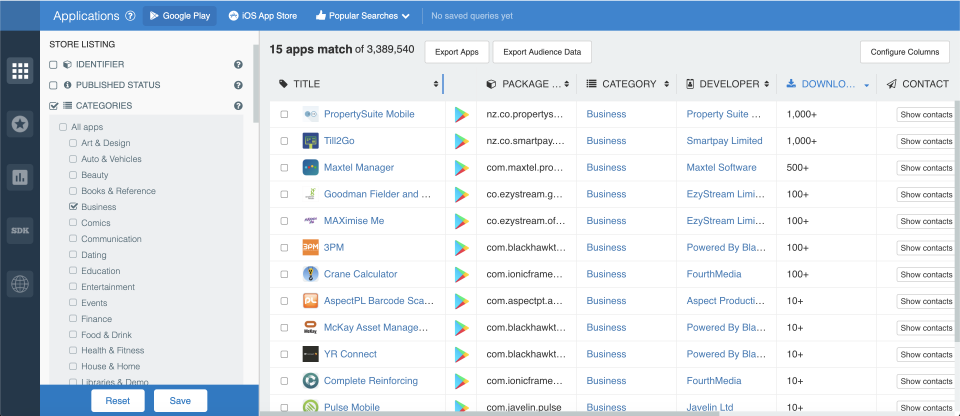Click the Complete Reinforcing app icon

[x=310, y=381]
